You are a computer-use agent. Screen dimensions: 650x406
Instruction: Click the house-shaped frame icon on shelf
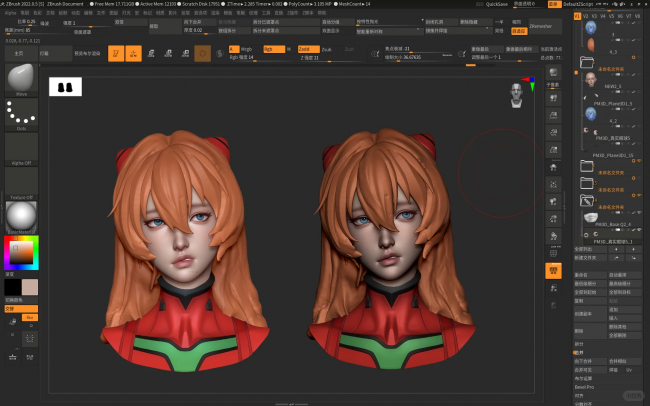tap(553, 167)
